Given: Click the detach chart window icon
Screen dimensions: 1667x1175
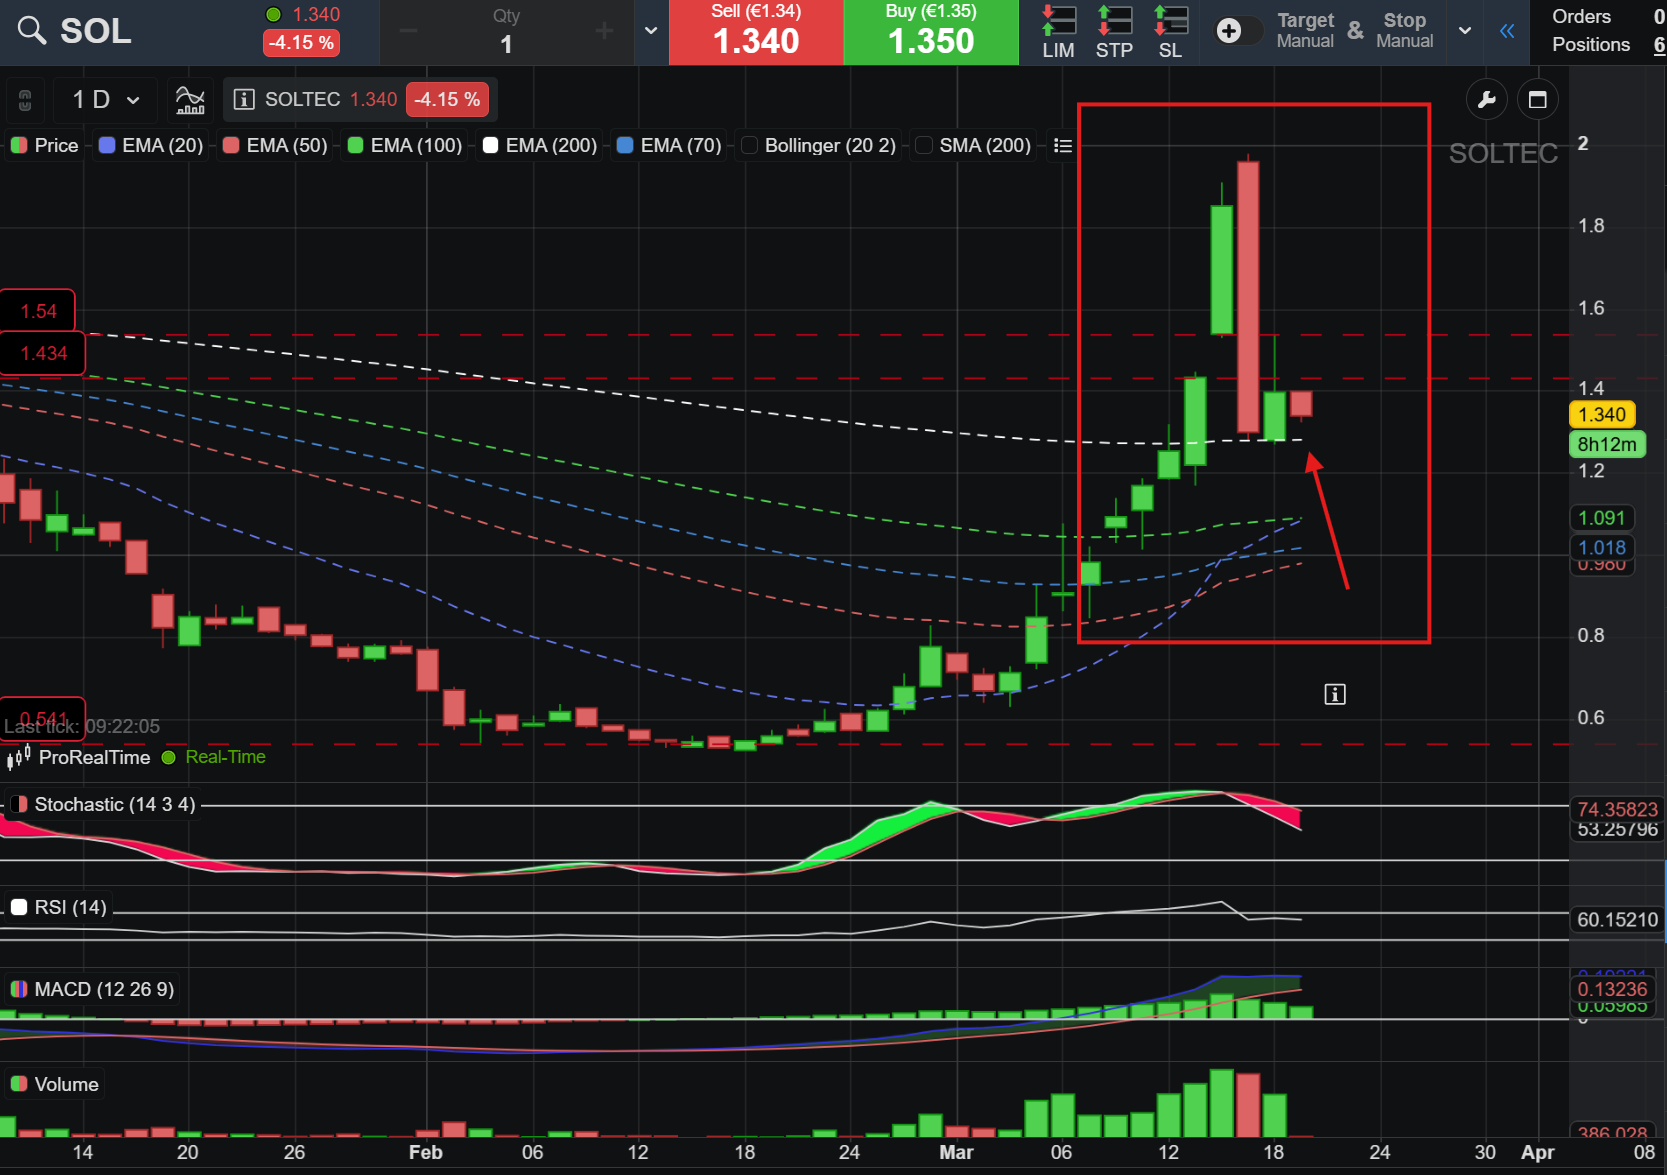Looking at the screenshot, I should point(1538,99).
